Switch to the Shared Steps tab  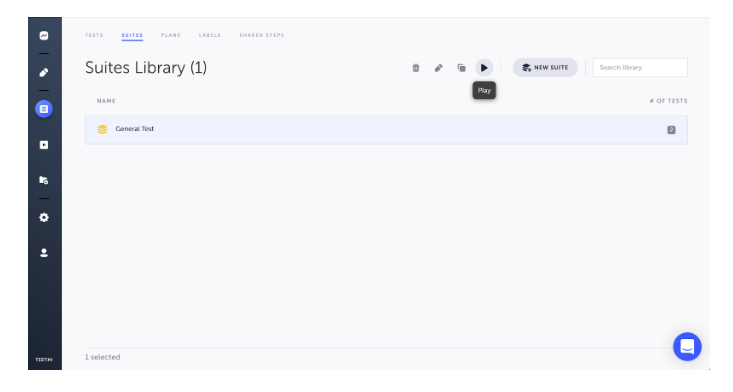point(262,35)
